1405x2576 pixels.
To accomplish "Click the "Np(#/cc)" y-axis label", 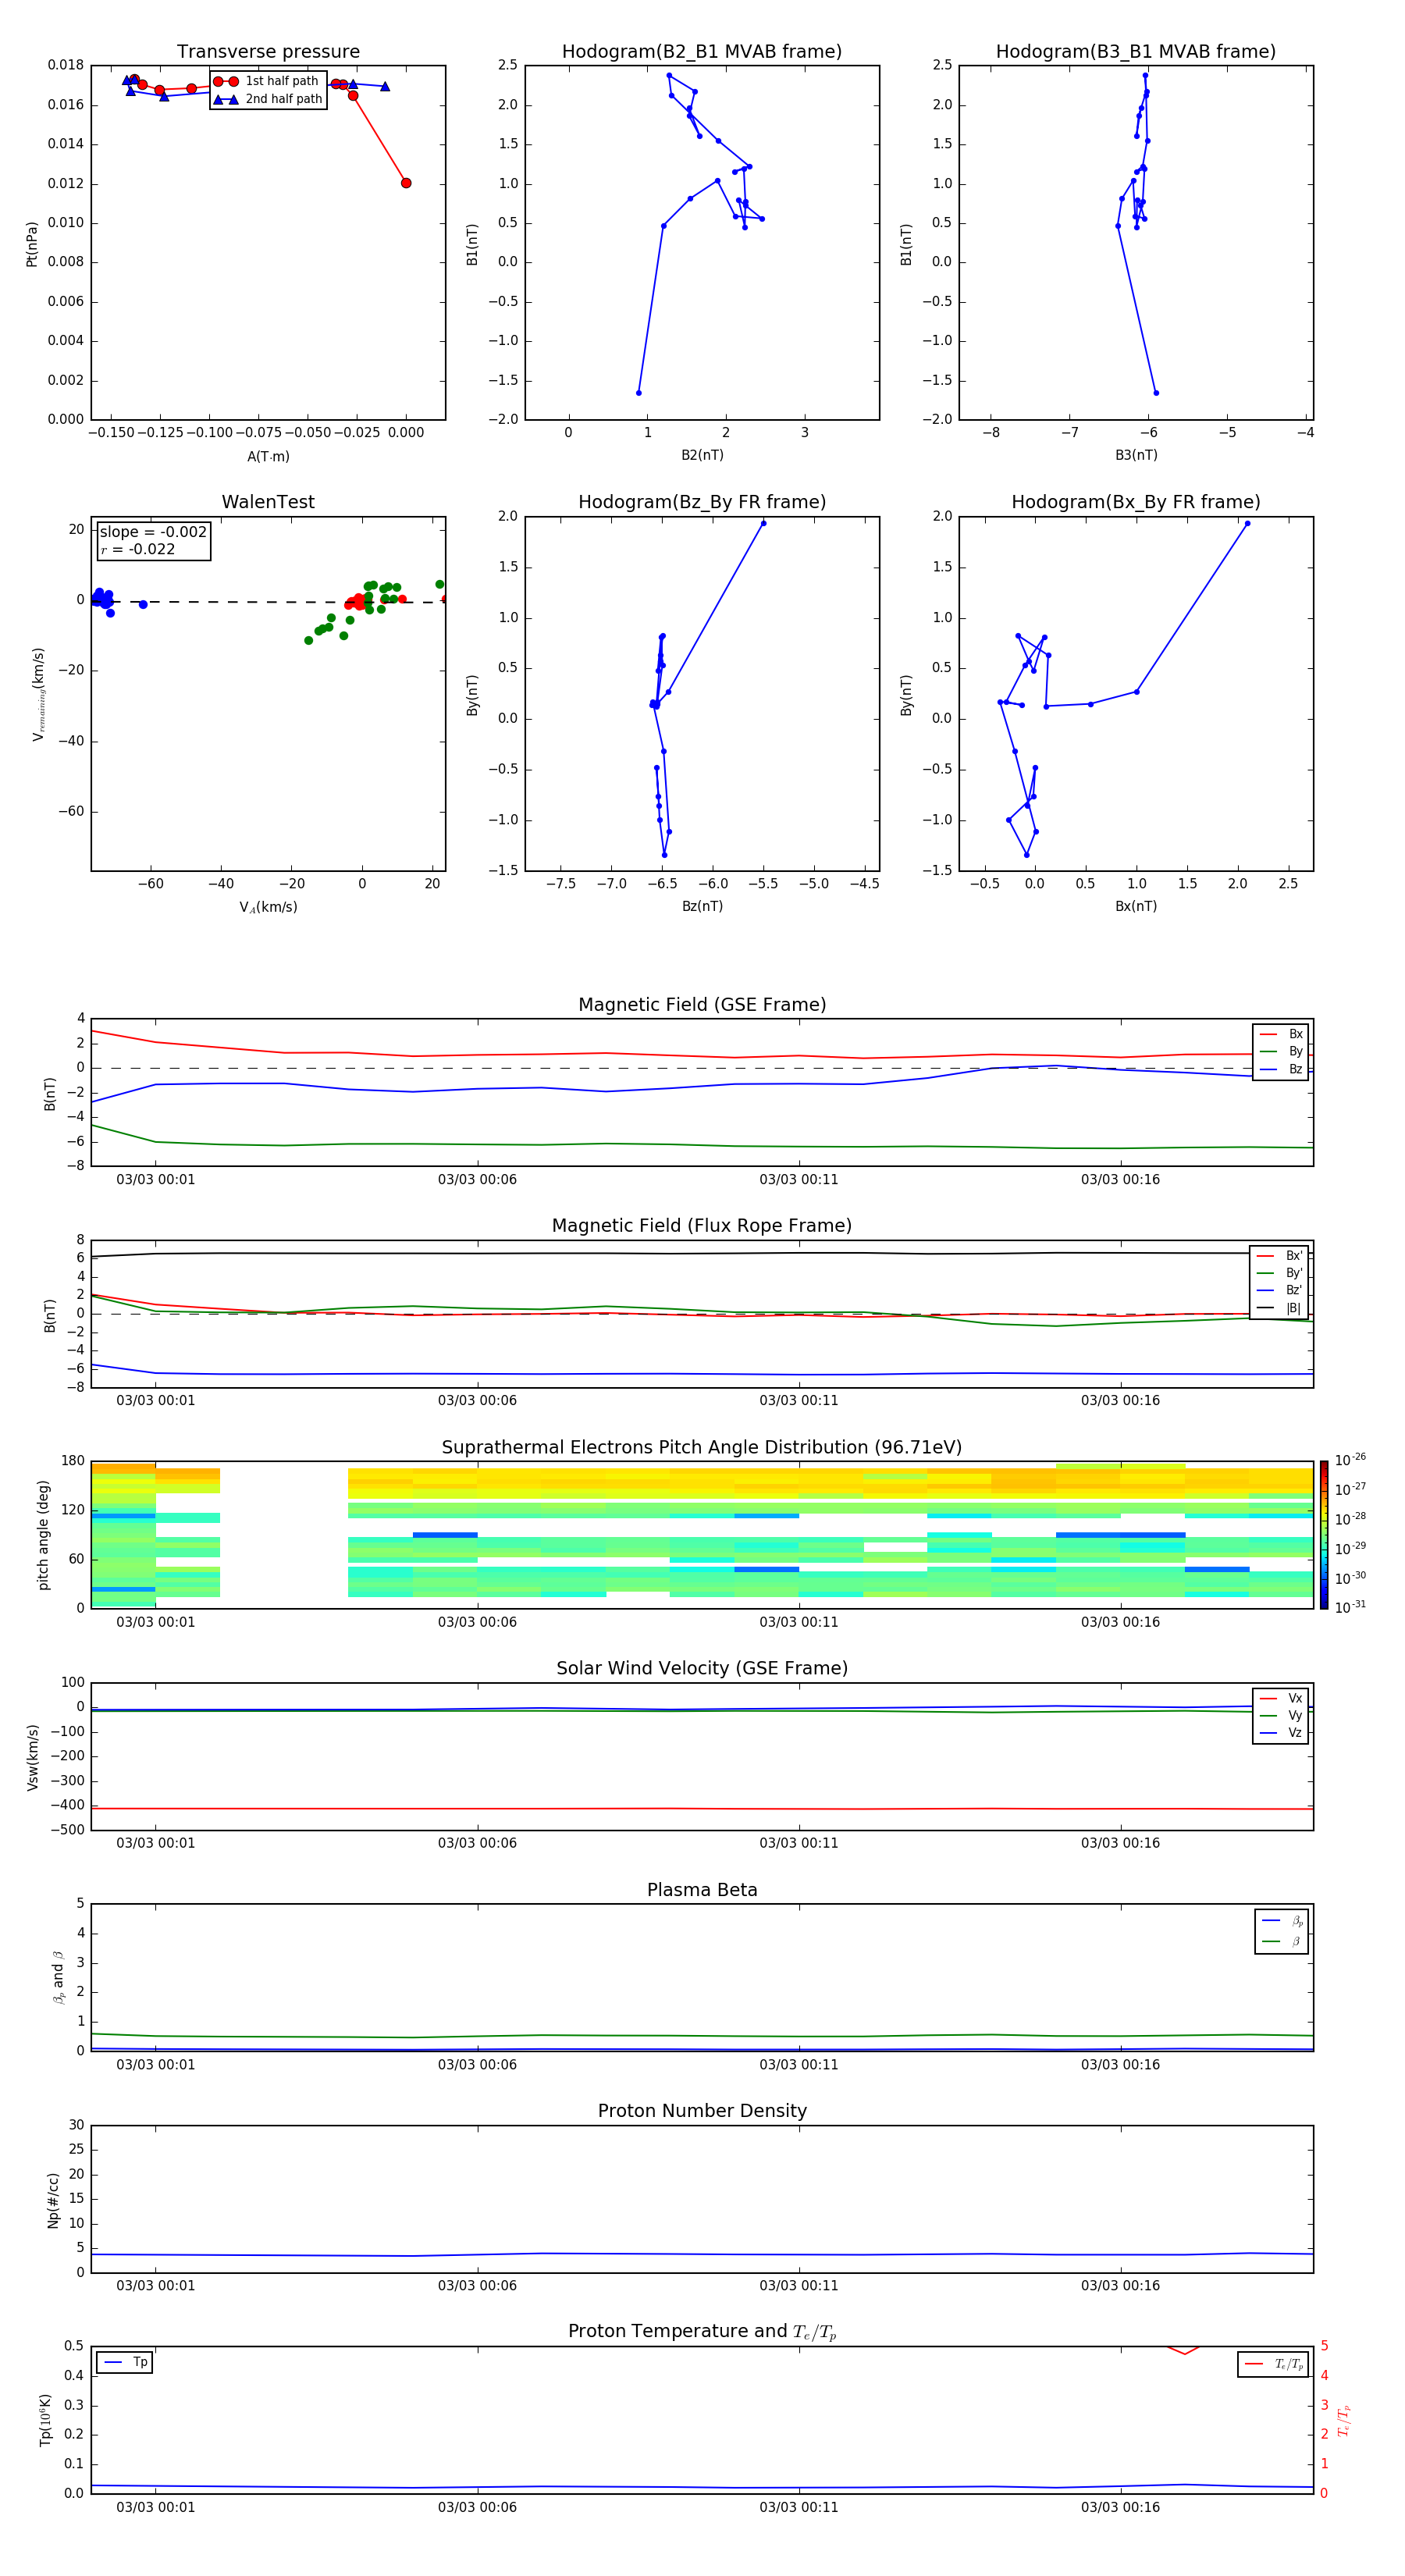I will (x=54, y=2200).
